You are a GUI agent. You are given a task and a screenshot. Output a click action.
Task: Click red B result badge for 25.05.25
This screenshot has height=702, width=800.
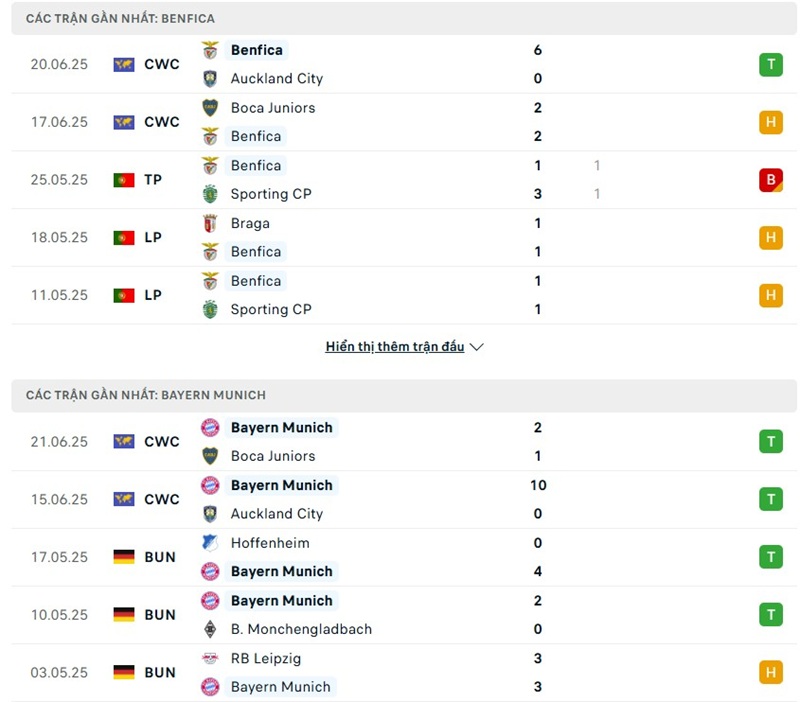770,180
